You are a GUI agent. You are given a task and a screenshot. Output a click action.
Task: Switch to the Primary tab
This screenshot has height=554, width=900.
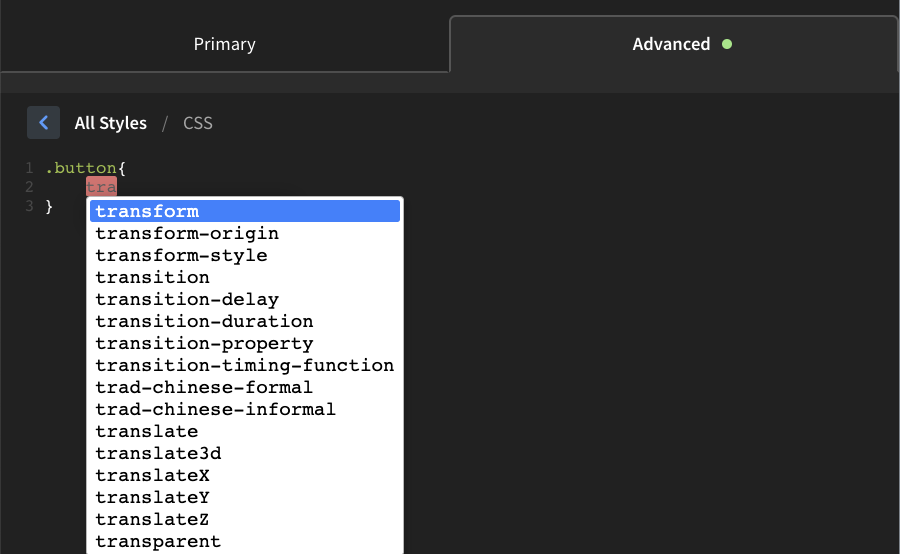224,44
